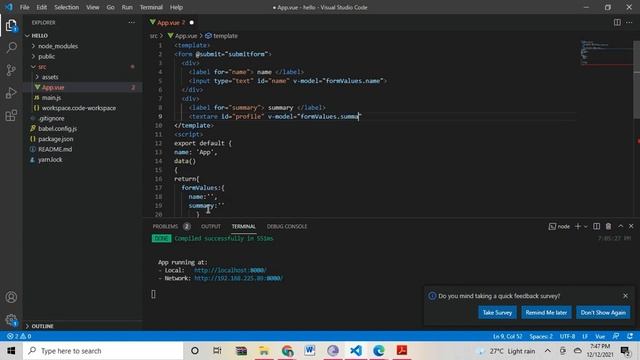Switch to the PROBLEMS tab

click(165, 226)
